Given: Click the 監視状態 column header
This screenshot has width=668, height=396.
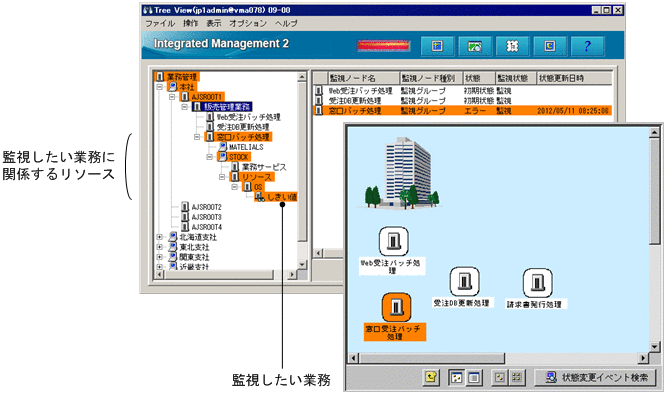Looking at the screenshot, I should click(x=515, y=78).
